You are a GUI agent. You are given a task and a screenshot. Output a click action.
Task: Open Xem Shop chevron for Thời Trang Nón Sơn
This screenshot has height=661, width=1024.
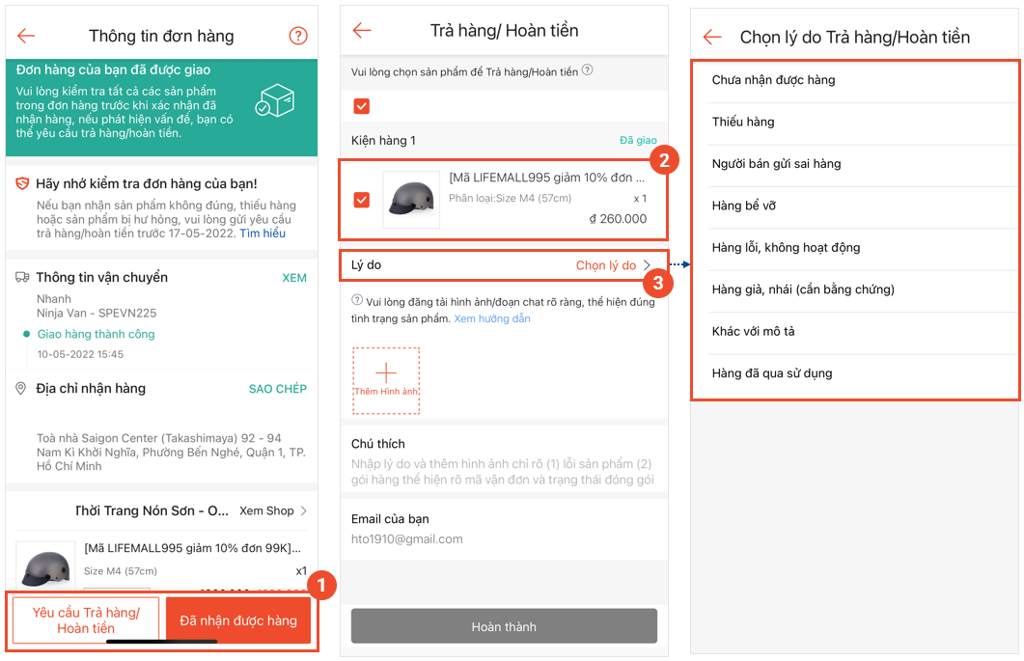click(303, 511)
